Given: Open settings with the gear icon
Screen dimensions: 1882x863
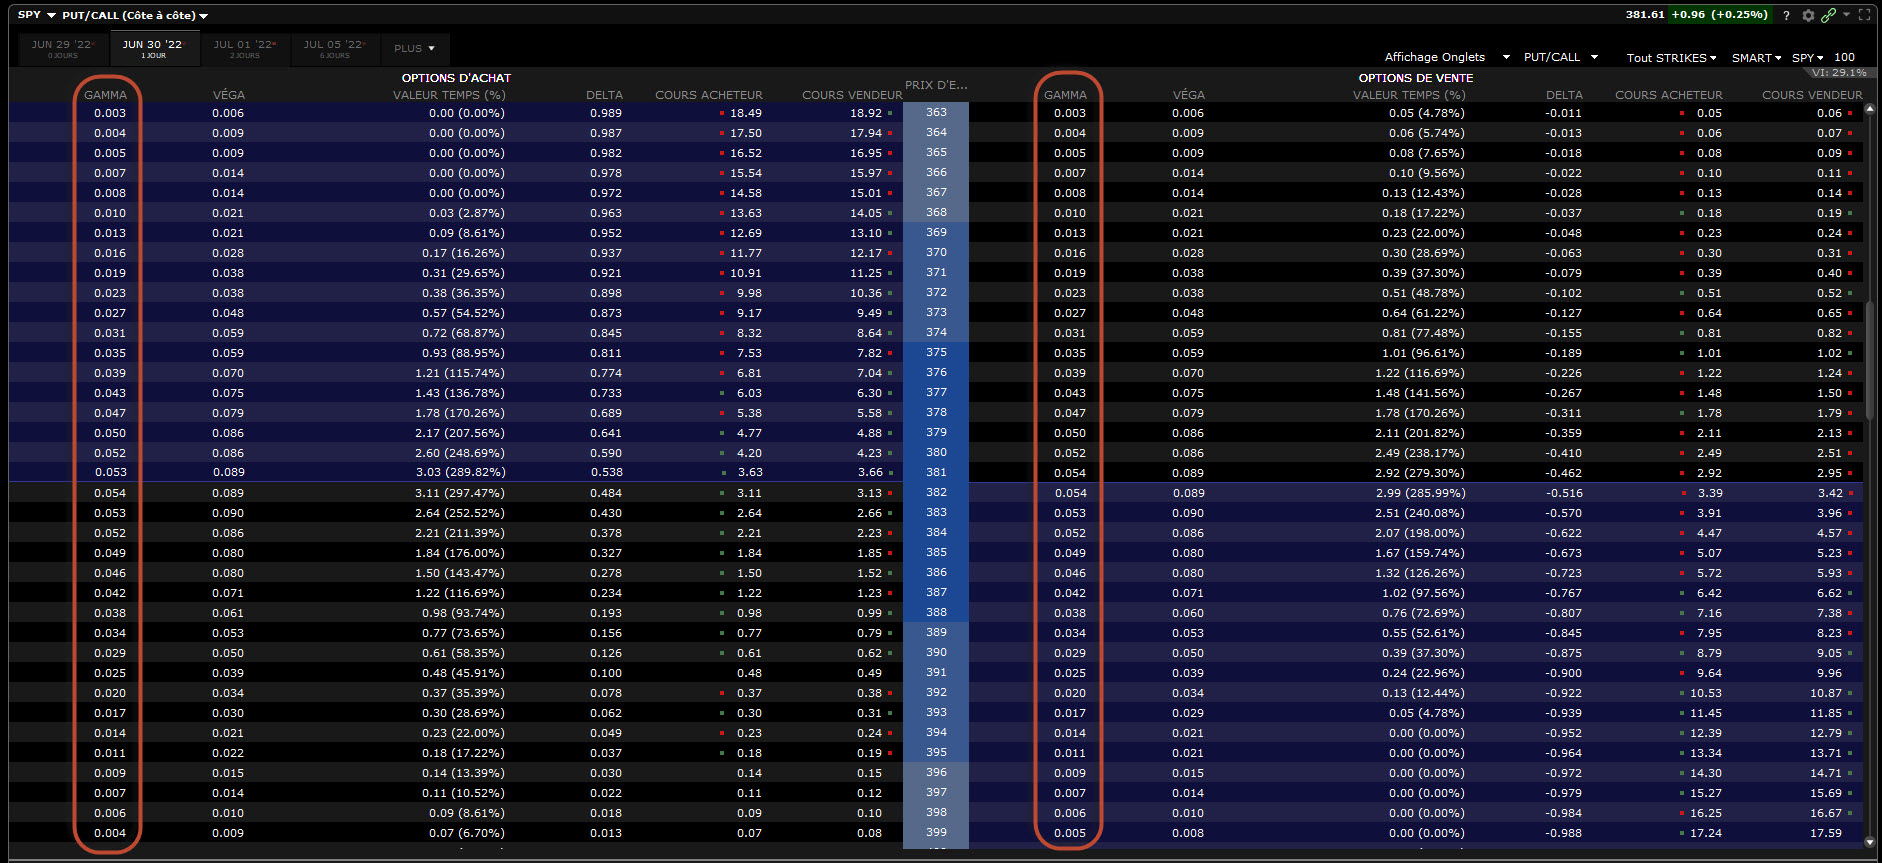Looking at the screenshot, I should pos(1808,15).
